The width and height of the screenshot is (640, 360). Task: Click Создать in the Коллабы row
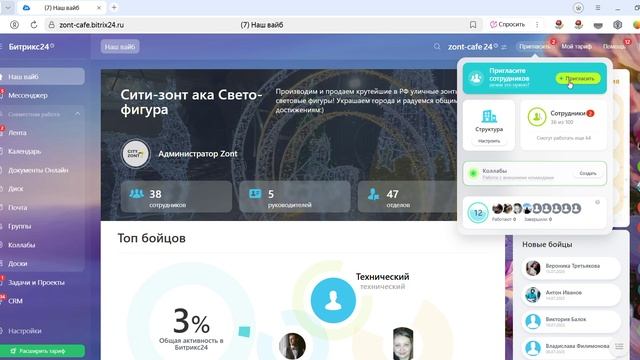(588, 173)
